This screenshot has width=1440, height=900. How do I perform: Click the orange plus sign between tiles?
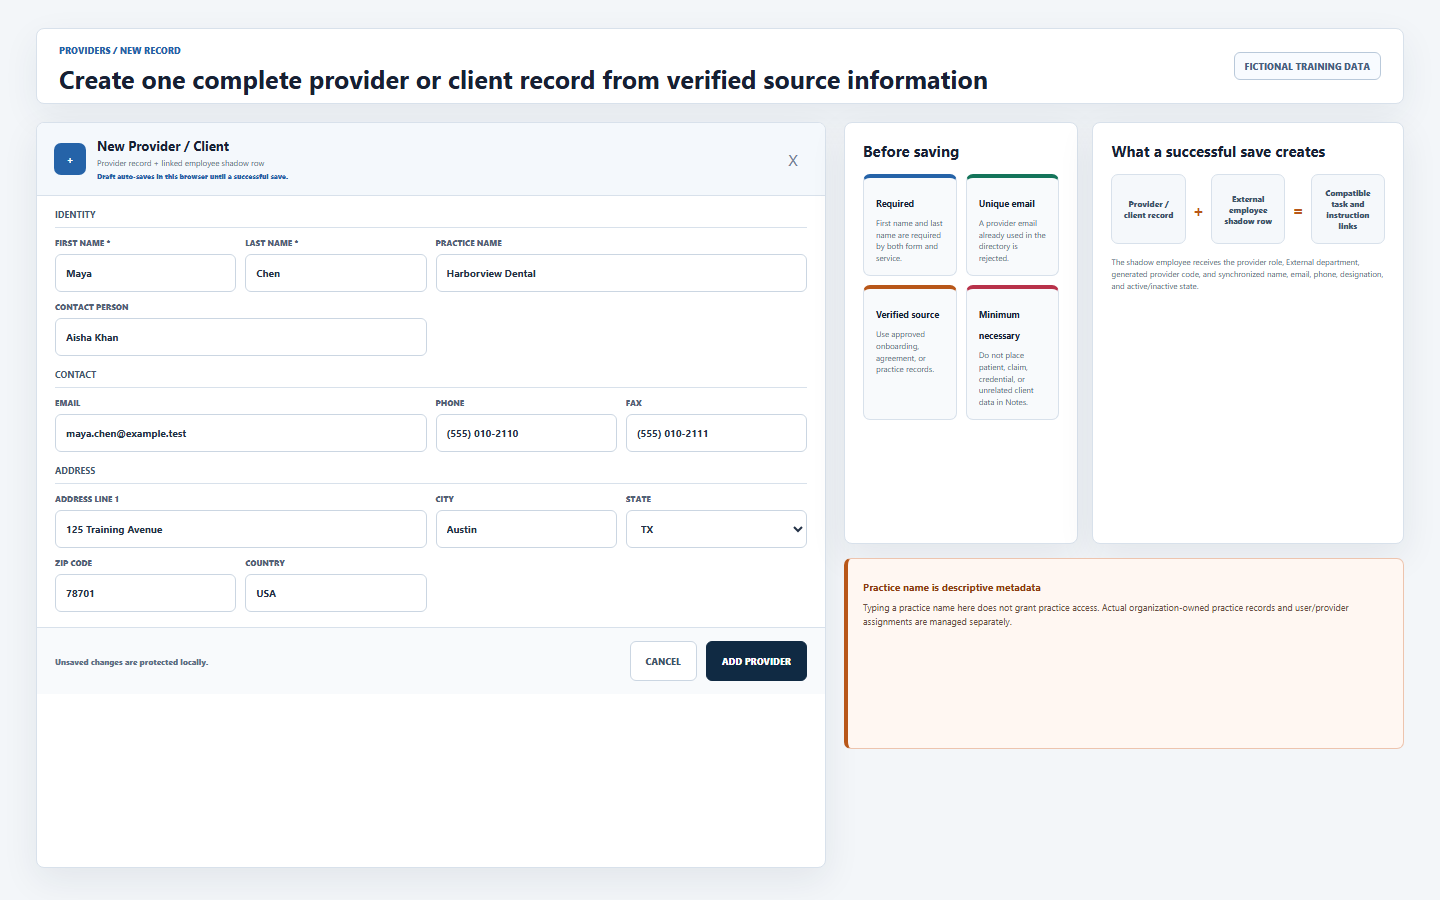click(x=1198, y=211)
